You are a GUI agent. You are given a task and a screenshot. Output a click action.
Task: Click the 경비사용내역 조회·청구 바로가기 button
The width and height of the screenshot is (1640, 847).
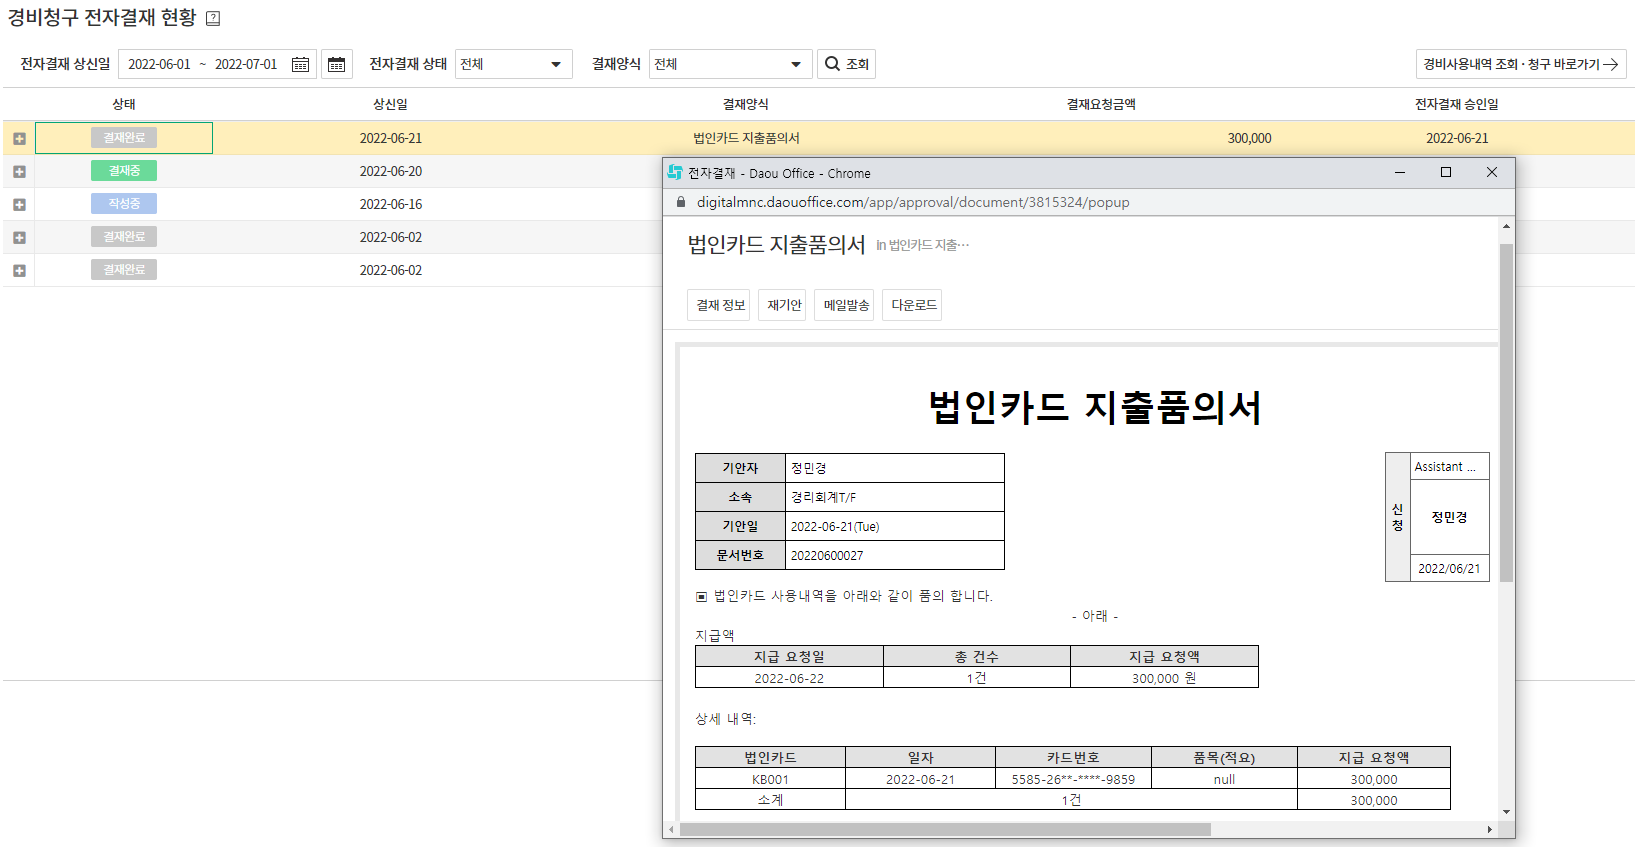tap(1521, 64)
